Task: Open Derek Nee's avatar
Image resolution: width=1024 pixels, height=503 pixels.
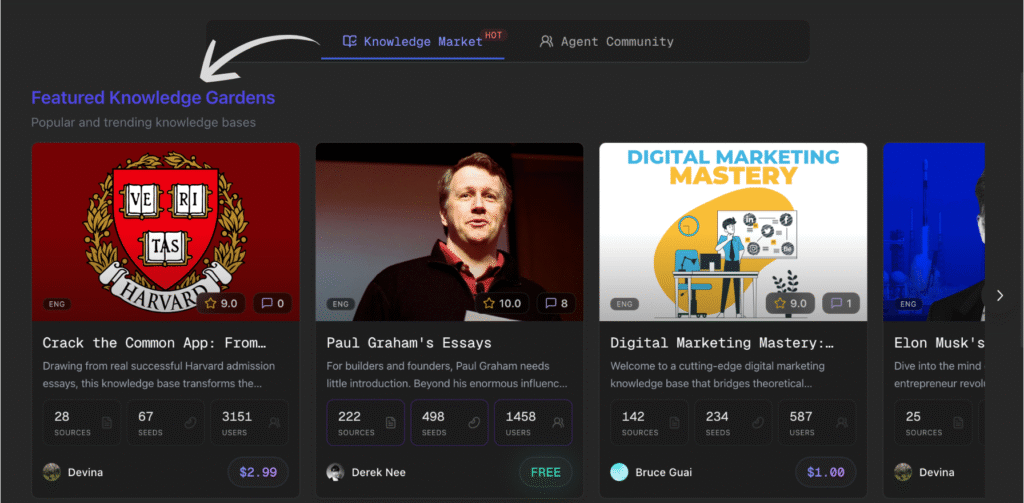Action: coord(336,472)
